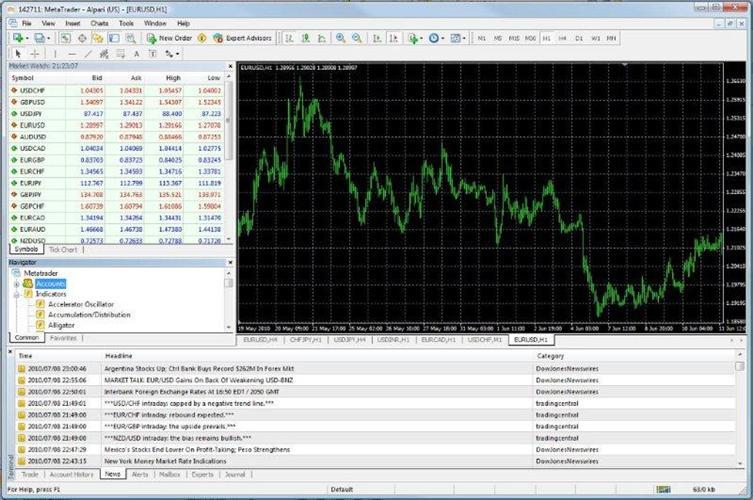Image resolution: width=753 pixels, height=500 pixels.
Task: Select the Accelerator Oscillator indicator
Action: 81,305
